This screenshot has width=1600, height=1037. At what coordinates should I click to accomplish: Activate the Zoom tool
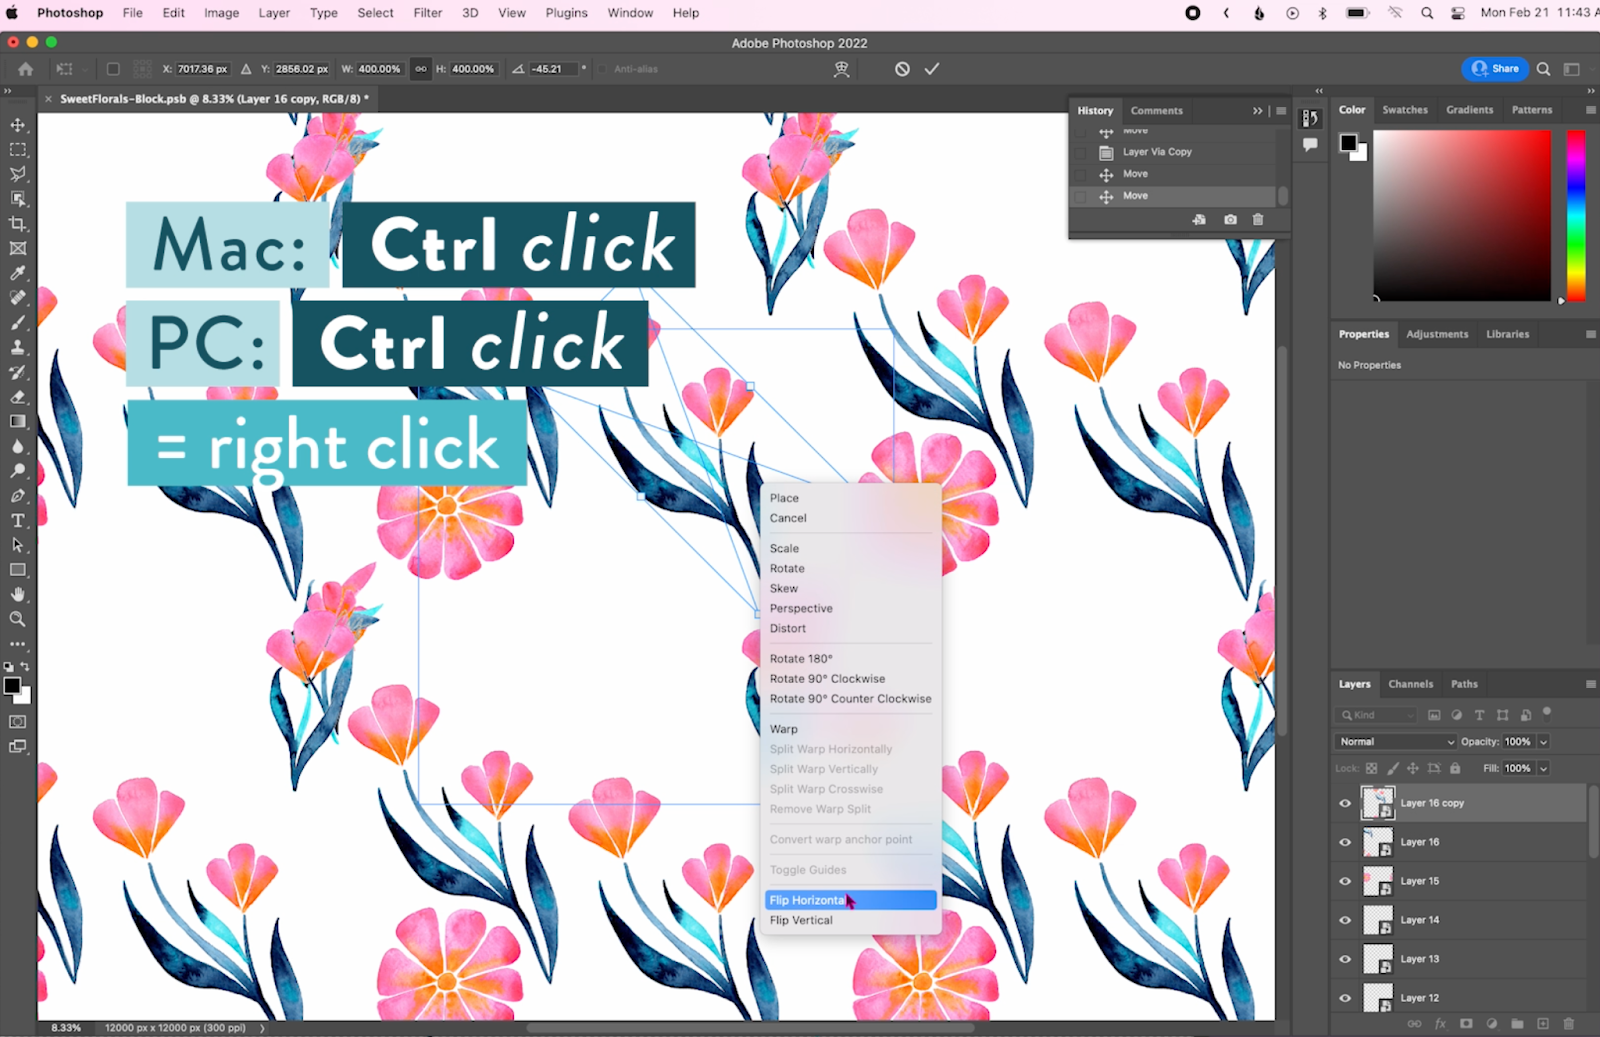pyautogui.click(x=16, y=619)
